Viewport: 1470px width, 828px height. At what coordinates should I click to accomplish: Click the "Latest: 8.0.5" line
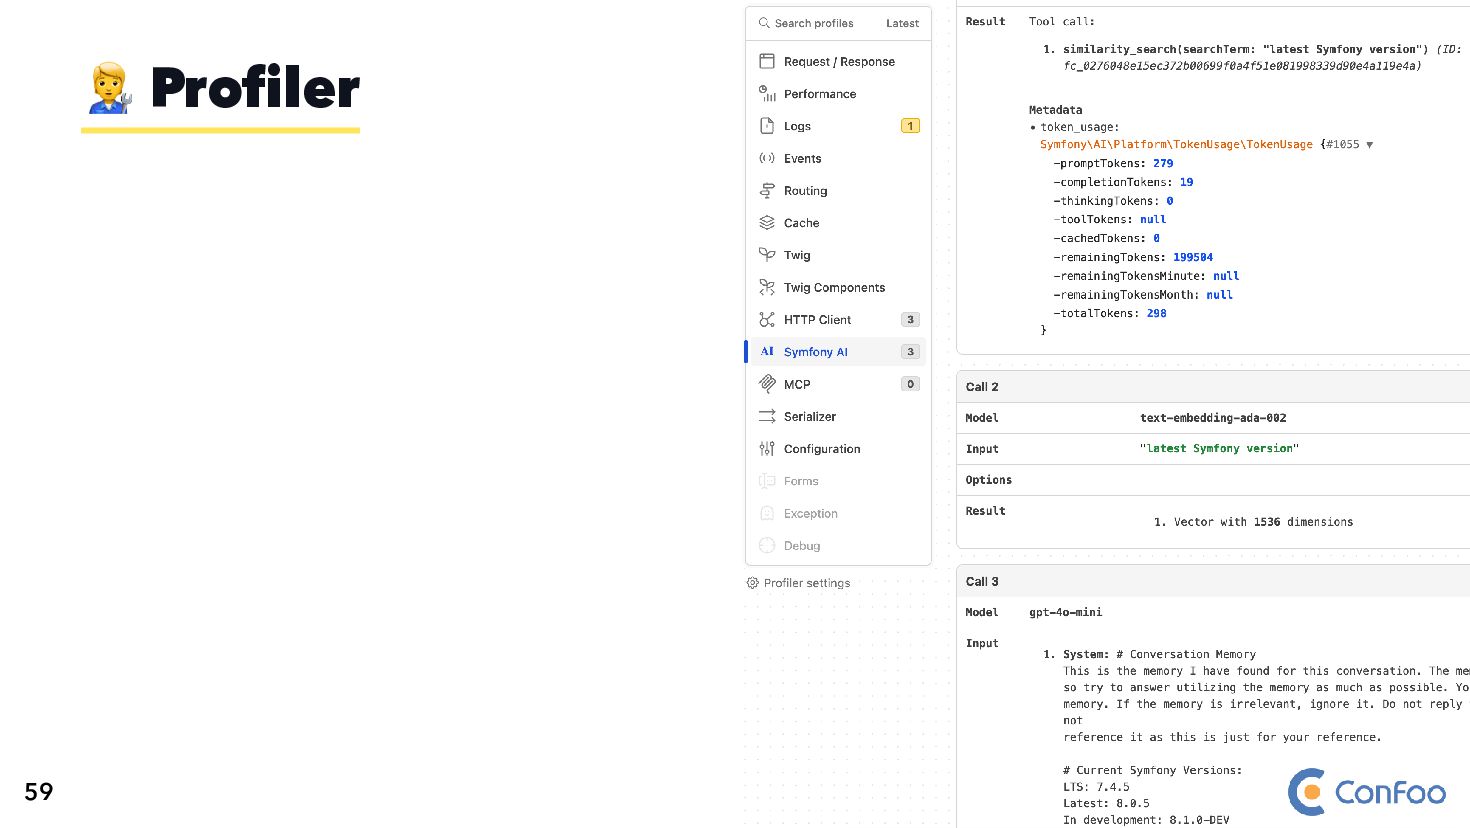pos(1106,803)
